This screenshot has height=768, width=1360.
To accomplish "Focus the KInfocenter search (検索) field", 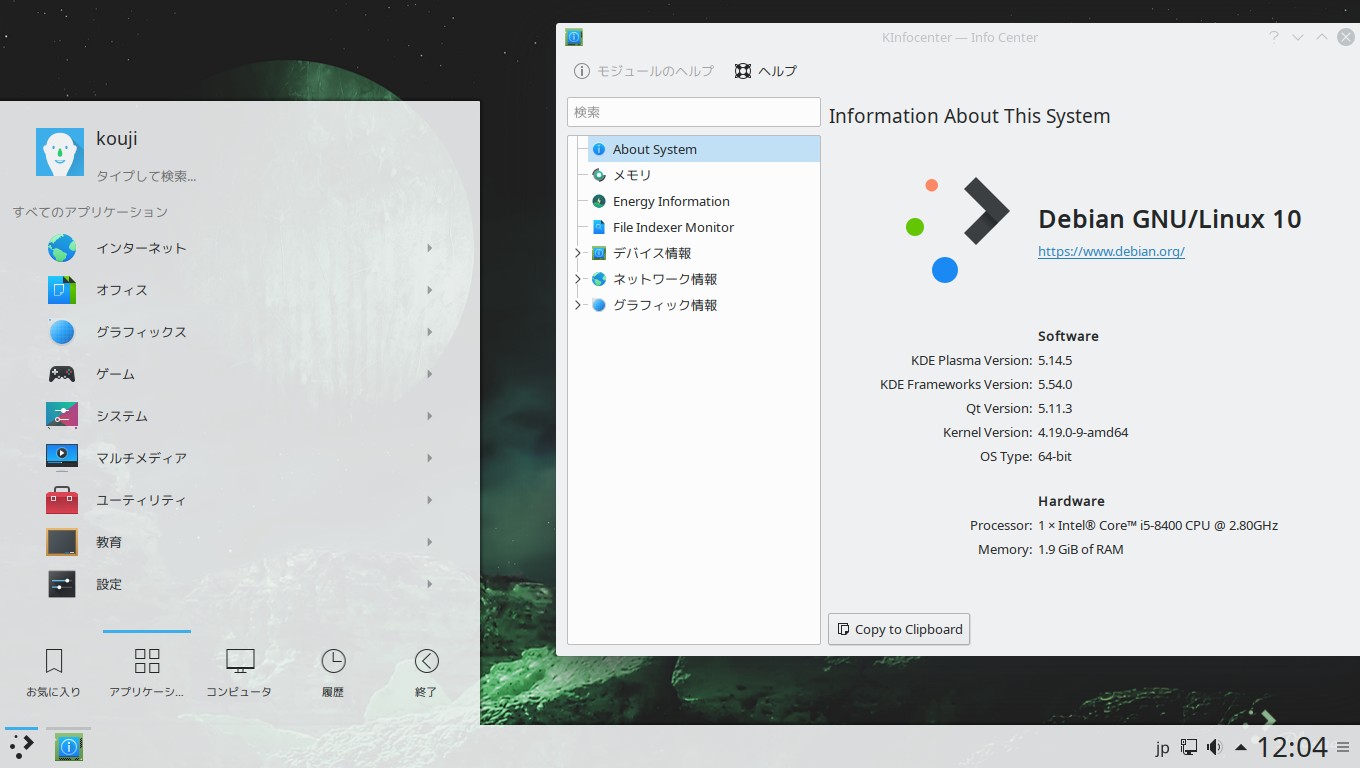I will click(x=694, y=112).
